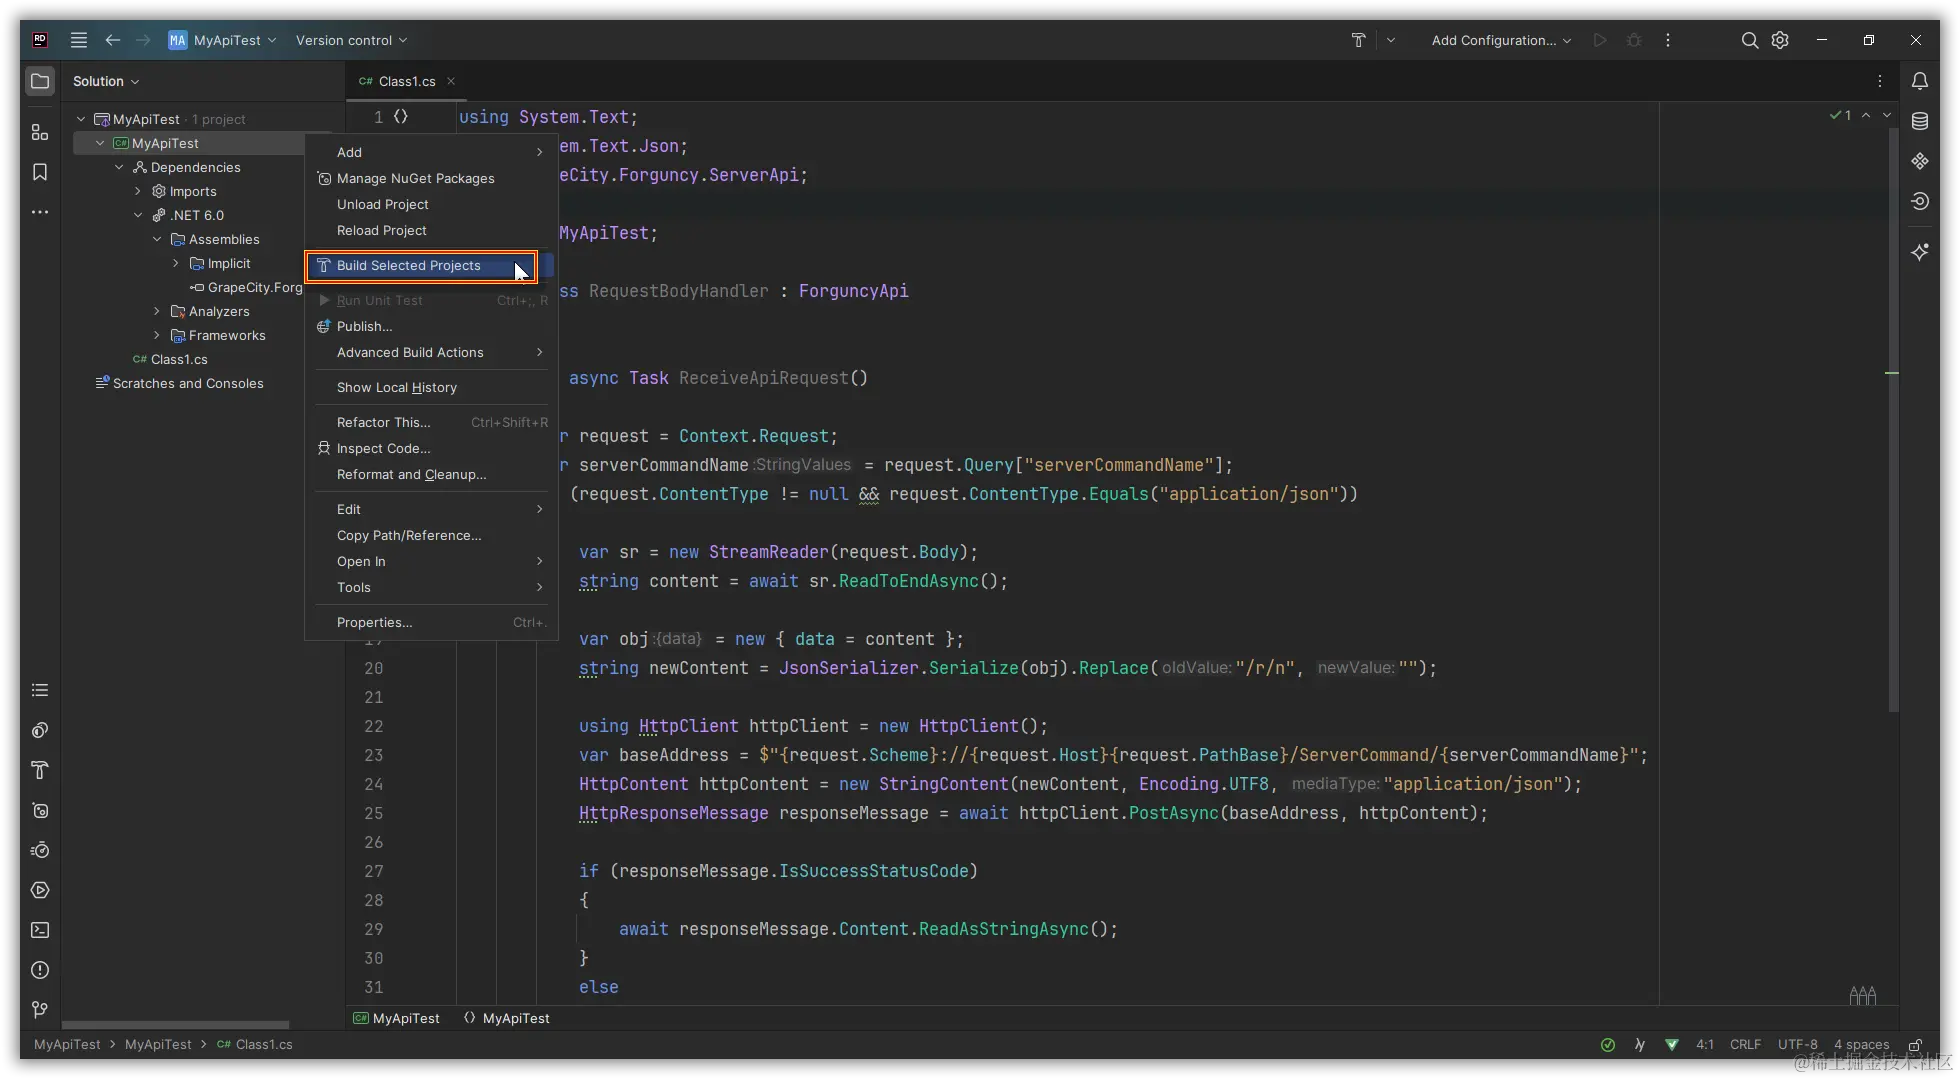The image size is (1960, 1079).
Task: Collapse the Dependencies node
Action: pyautogui.click(x=119, y=167)
